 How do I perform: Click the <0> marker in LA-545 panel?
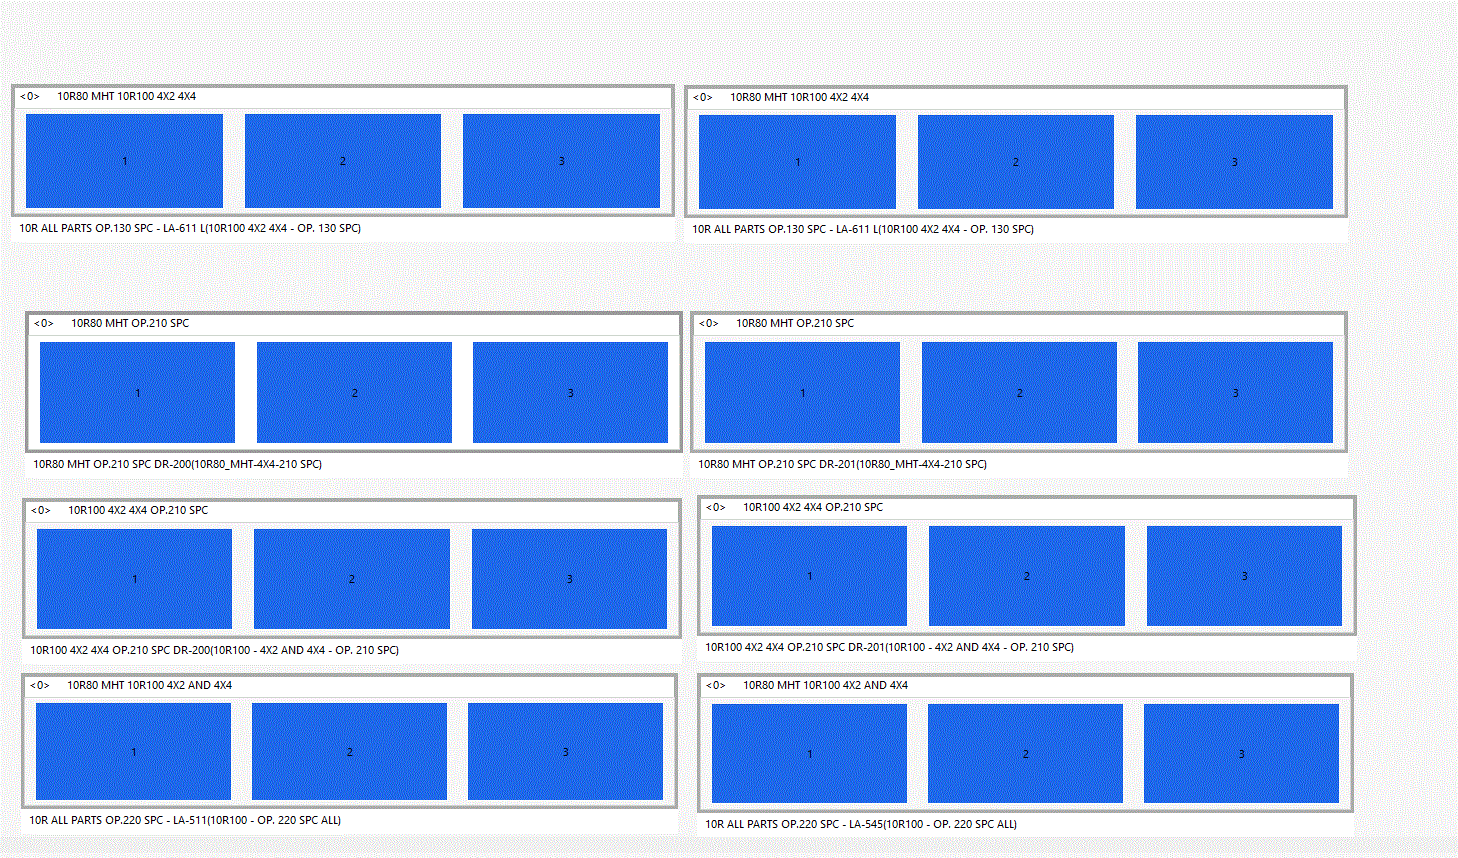point(716,685)
